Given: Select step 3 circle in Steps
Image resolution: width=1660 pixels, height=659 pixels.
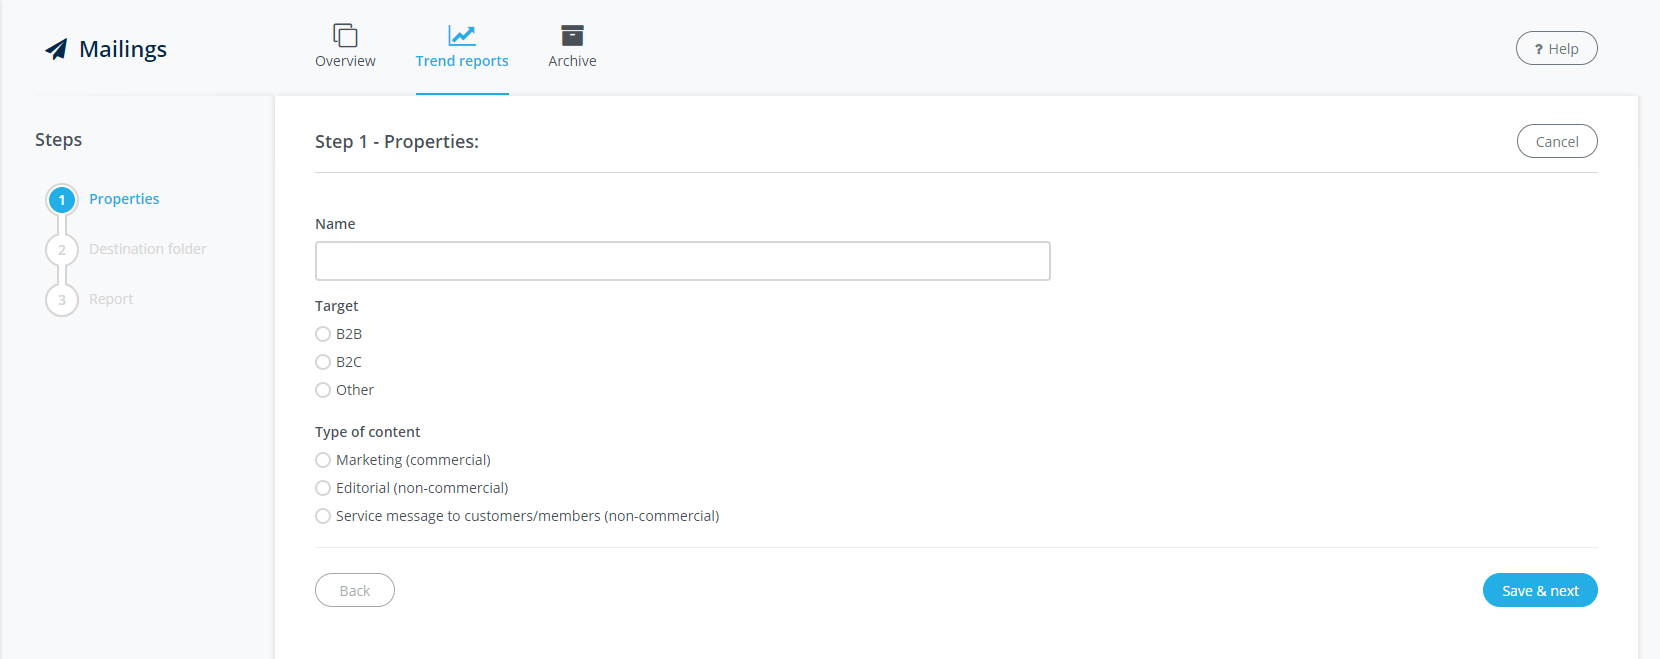Looking at the screenshot, I should (x=62, y=300).
